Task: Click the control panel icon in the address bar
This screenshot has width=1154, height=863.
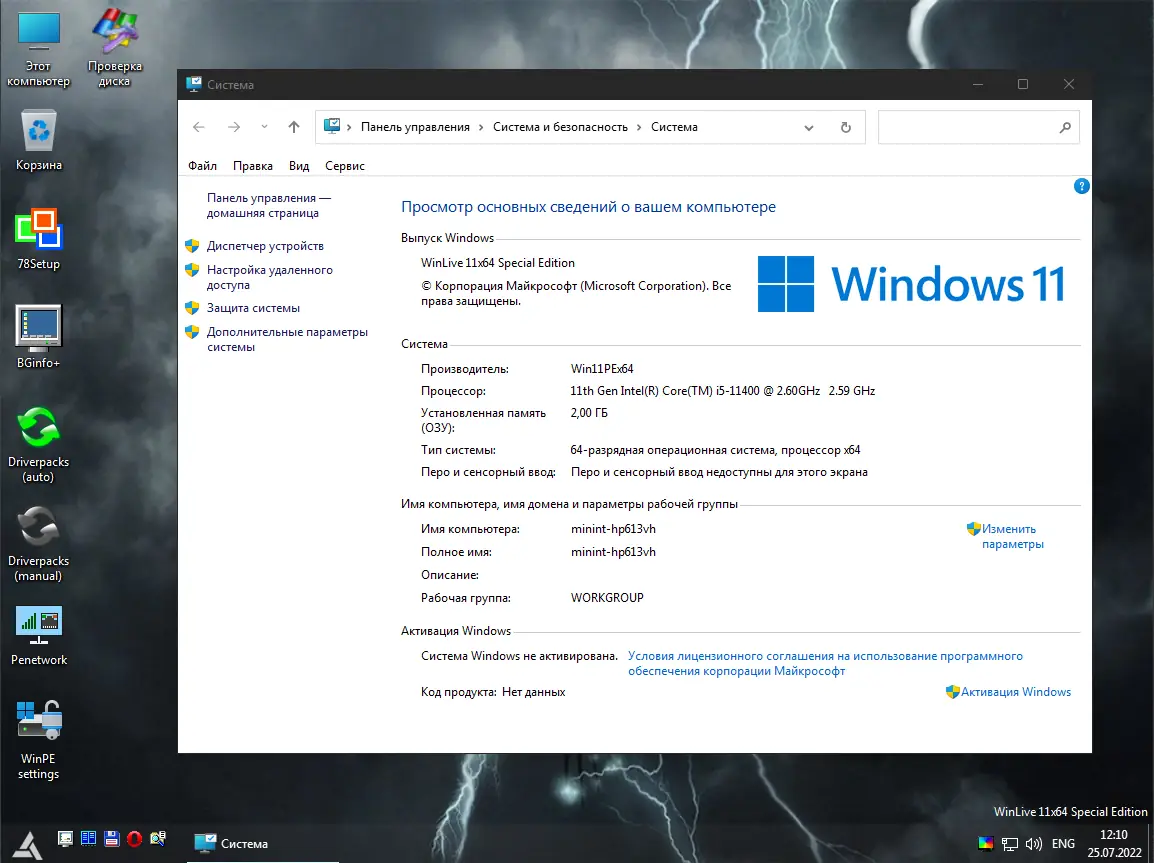Action: 332,127
